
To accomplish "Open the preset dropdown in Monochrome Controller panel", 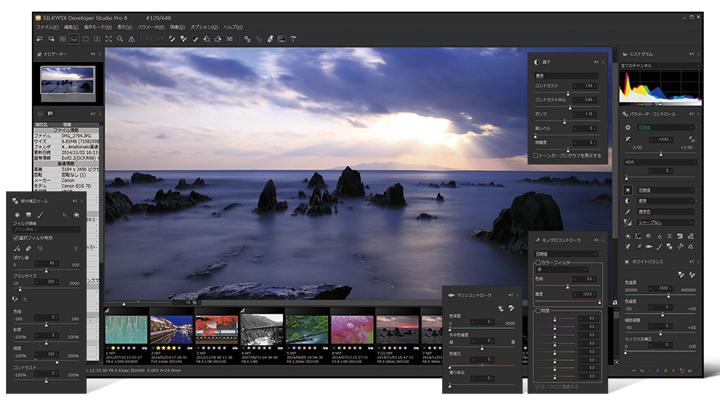I will coord(566,254).
